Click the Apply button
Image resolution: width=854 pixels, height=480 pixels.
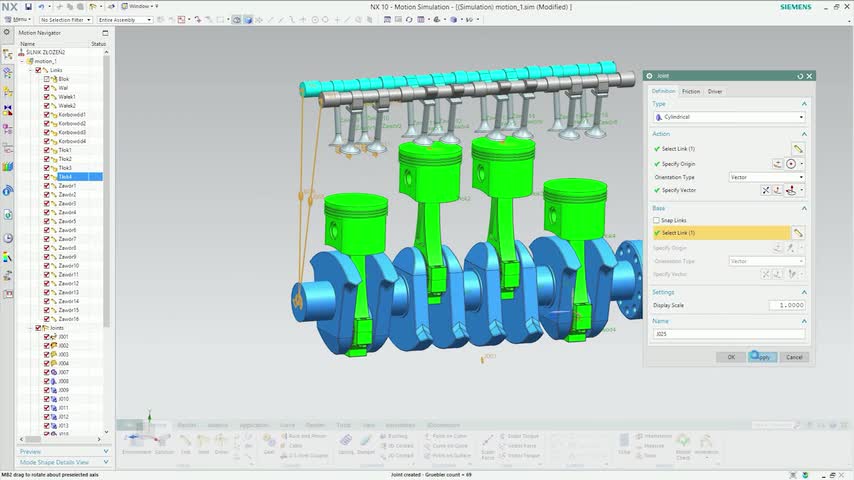(762, 357)
